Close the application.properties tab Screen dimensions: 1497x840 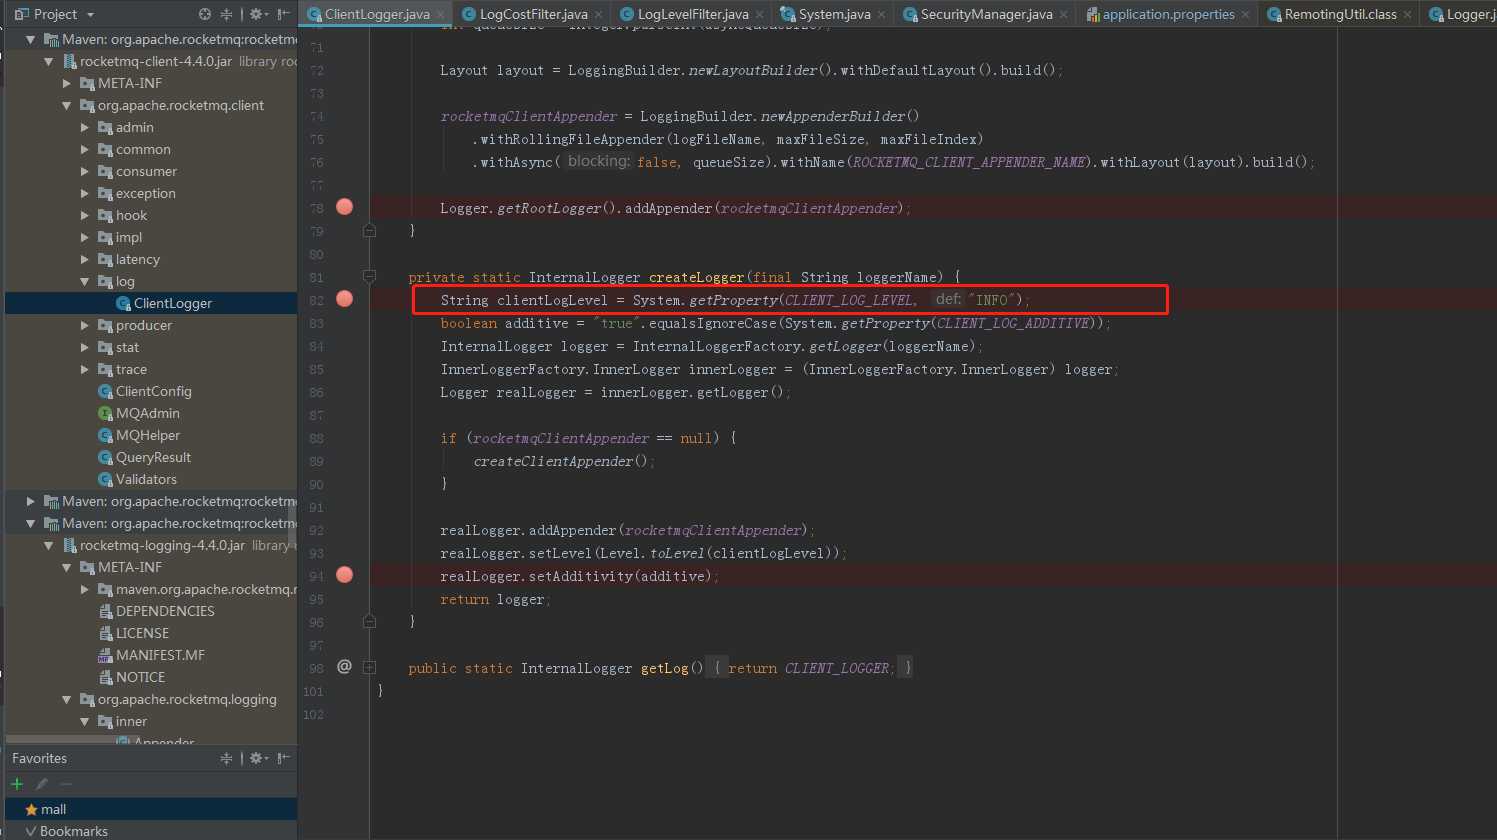click(1245, 15)
